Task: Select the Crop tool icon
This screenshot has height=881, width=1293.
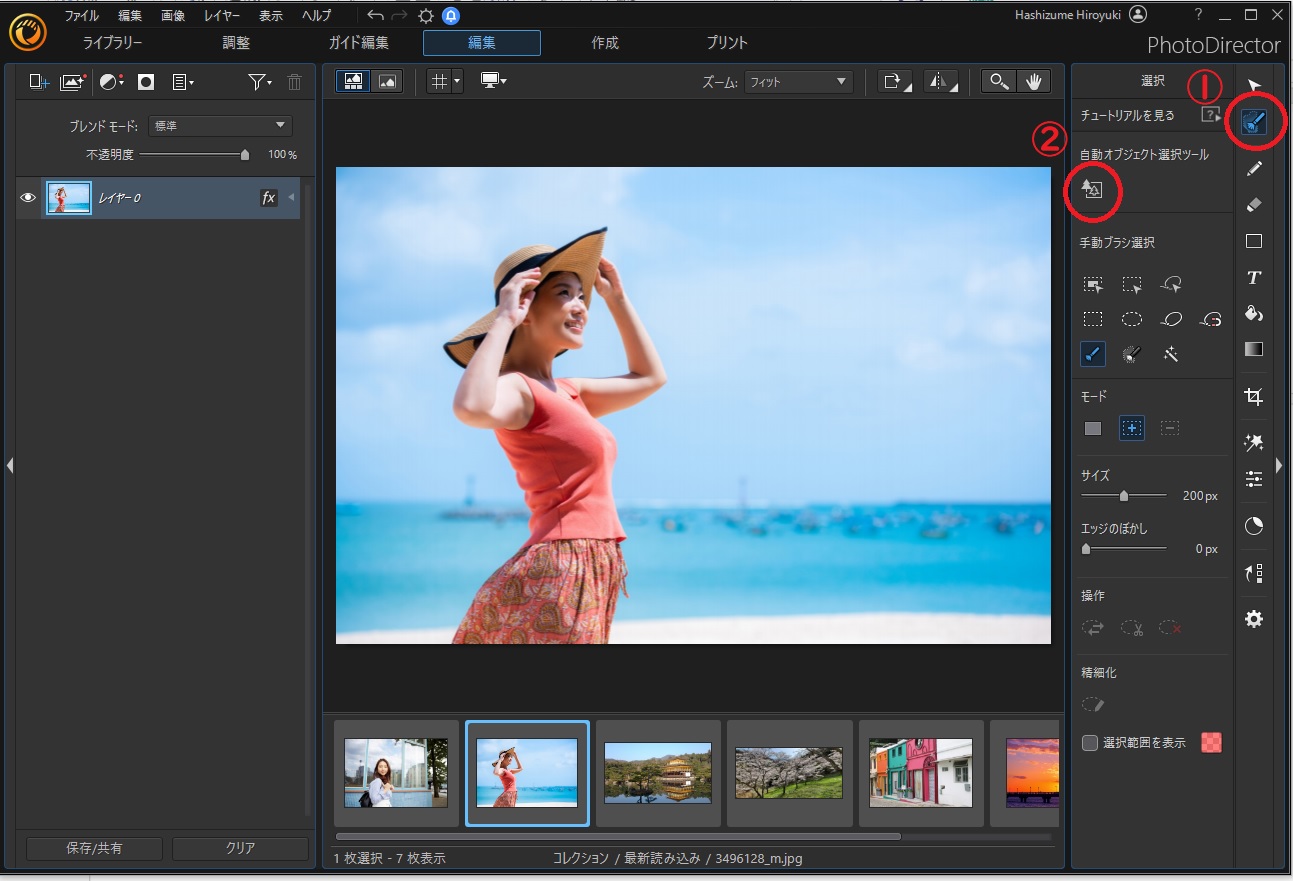Action: (1253, 397)
